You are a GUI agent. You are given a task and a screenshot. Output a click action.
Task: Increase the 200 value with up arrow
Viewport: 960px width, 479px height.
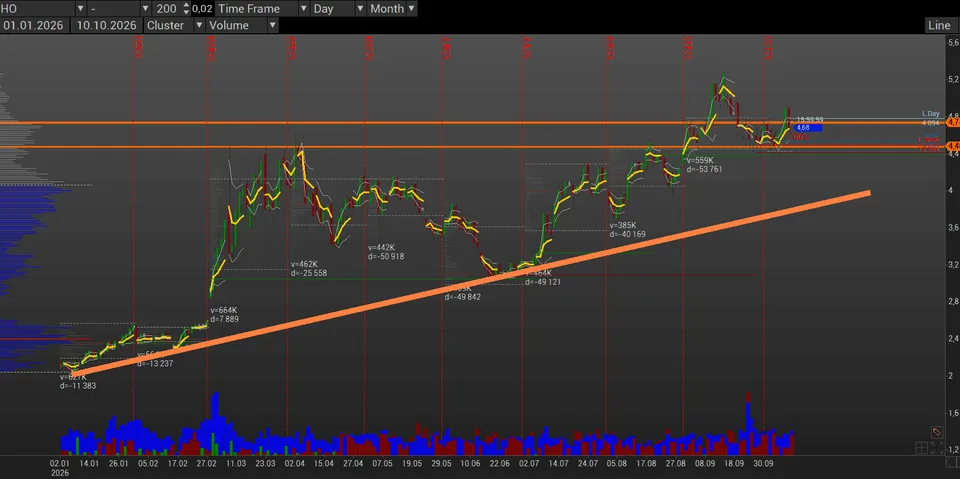[x=186, y=6]
